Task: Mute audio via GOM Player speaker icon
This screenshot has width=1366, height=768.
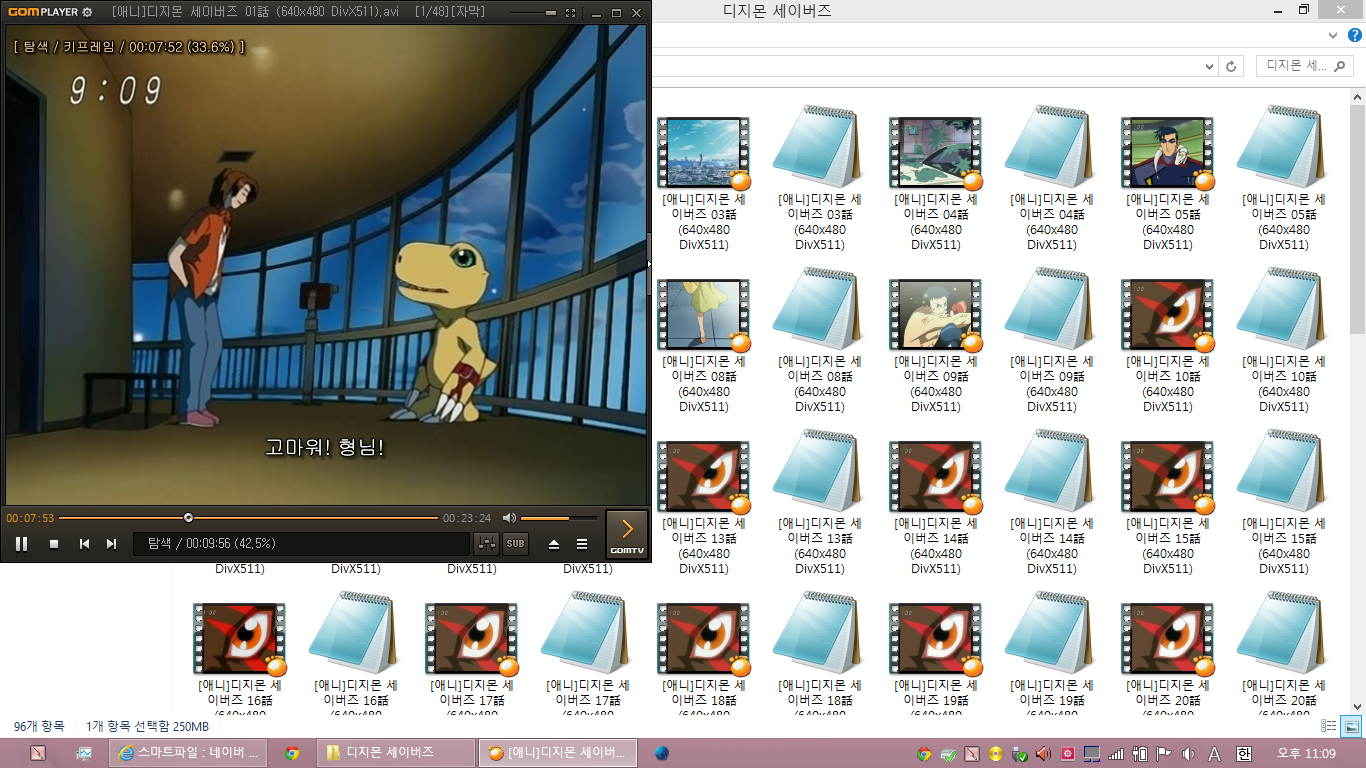Action: click(x=509, y=518)
